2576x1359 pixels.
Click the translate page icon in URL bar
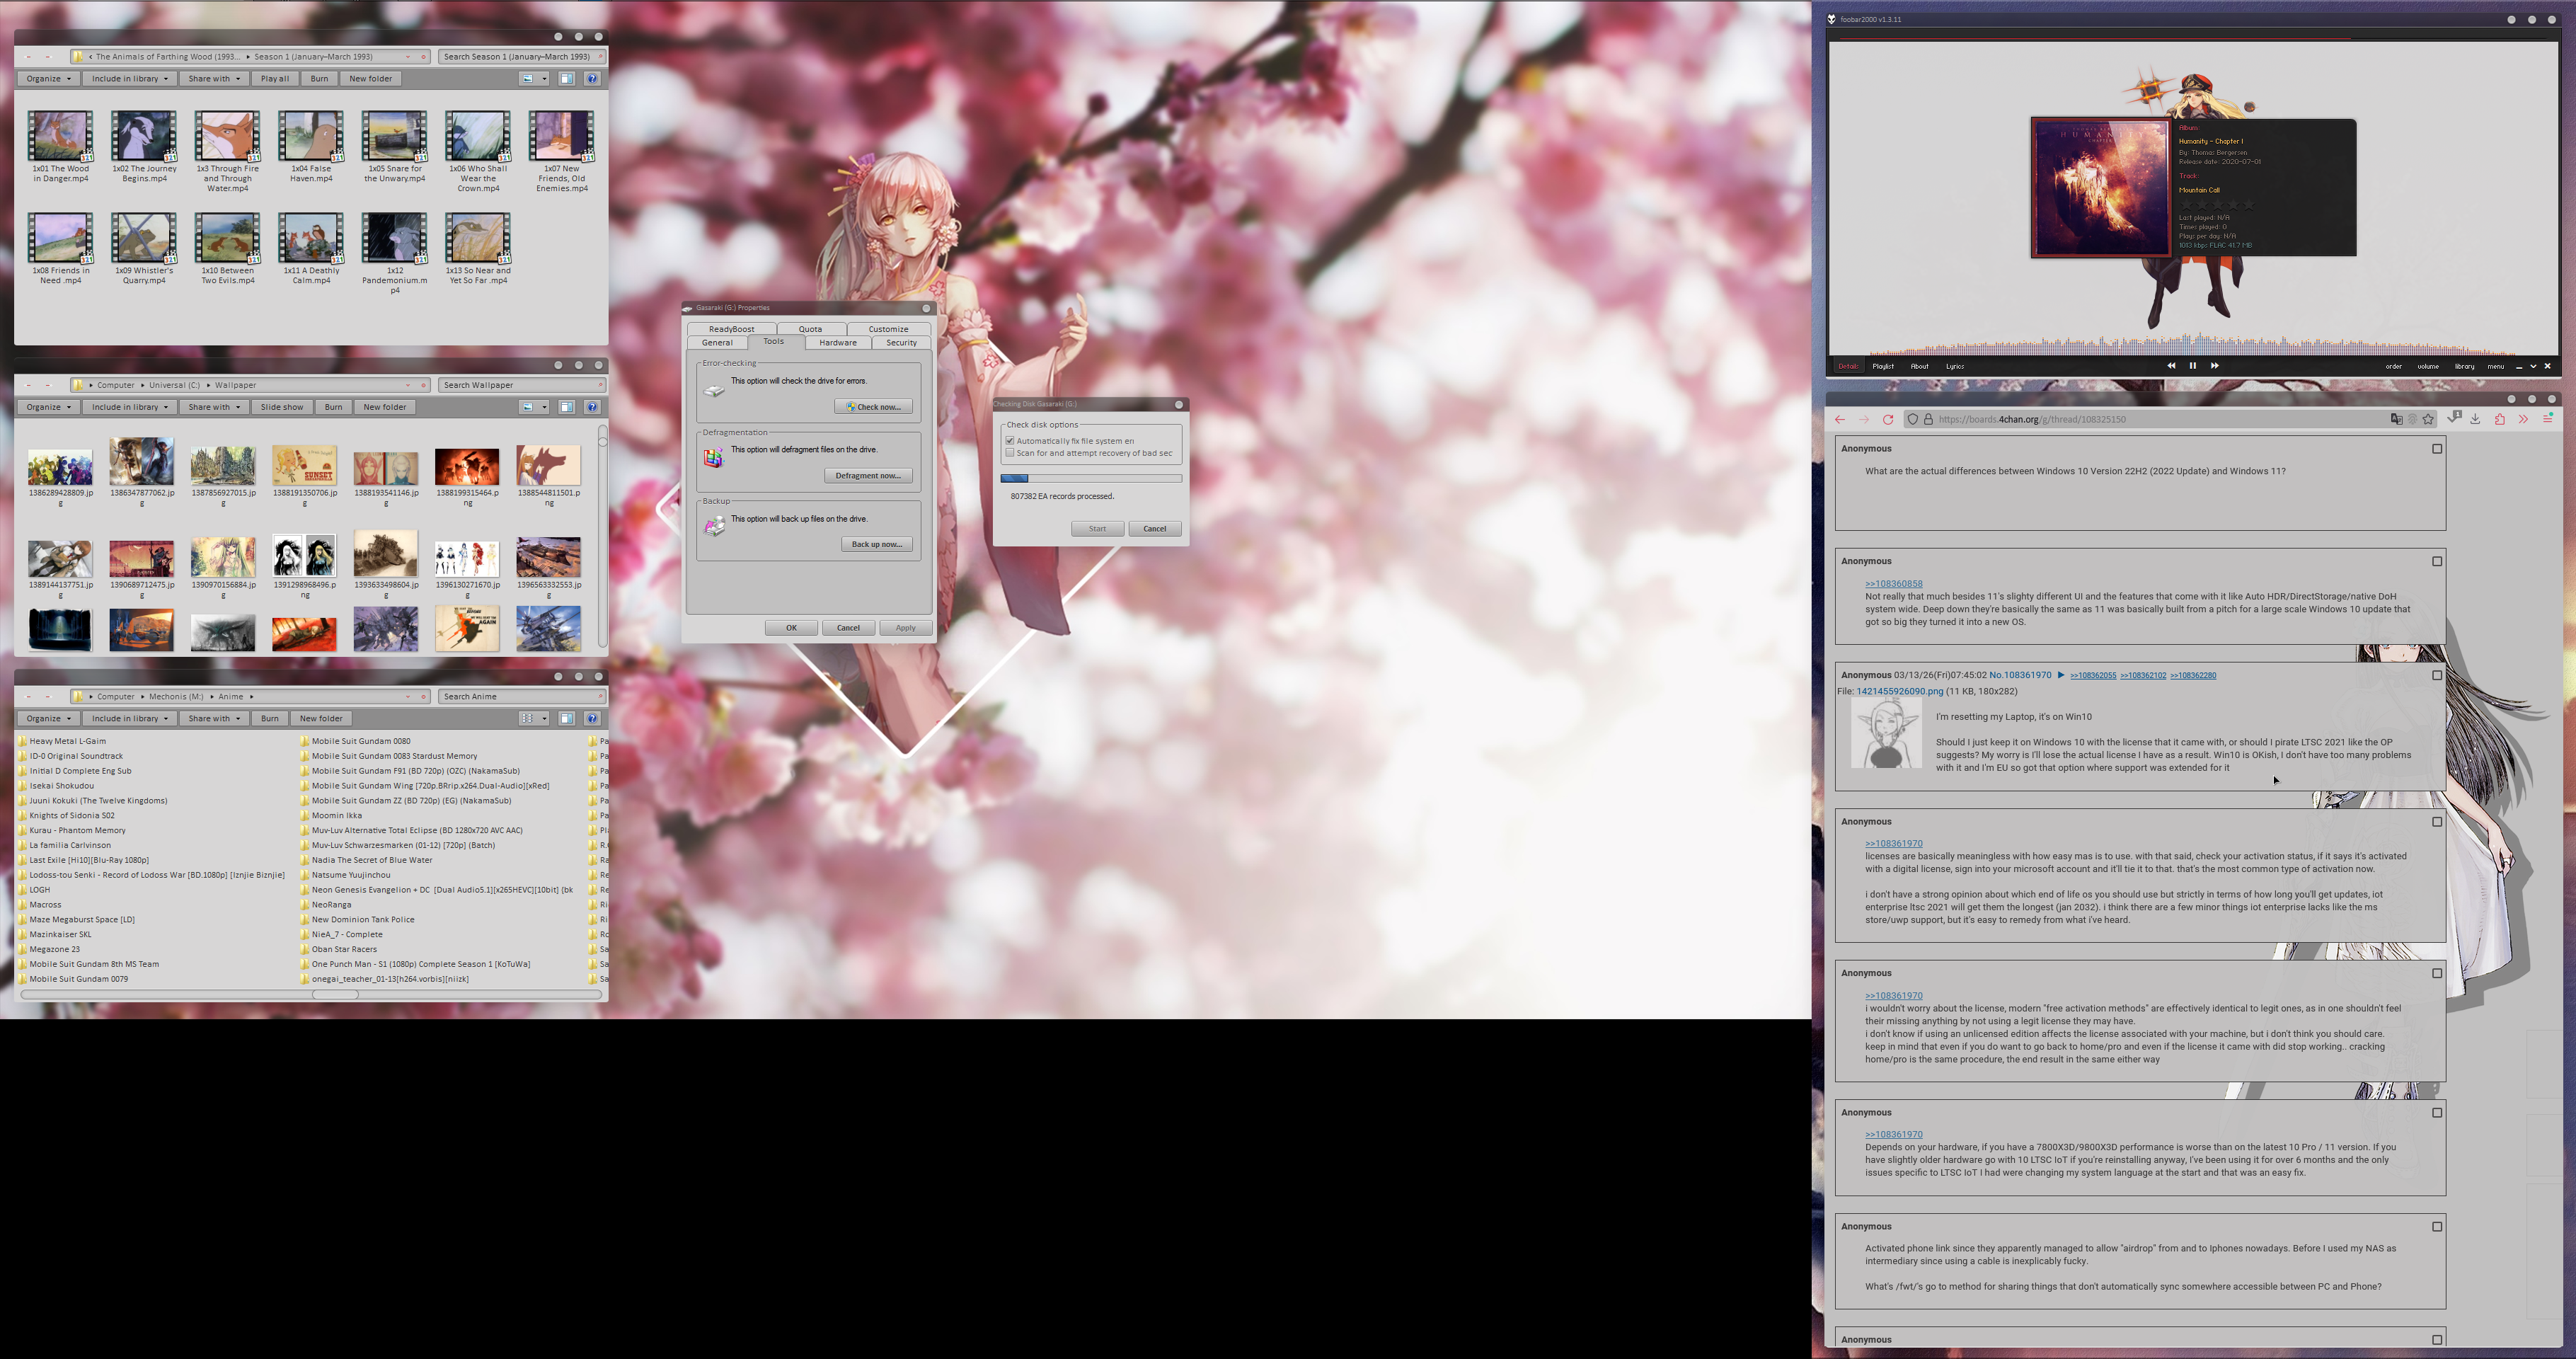click(2396, 419)
